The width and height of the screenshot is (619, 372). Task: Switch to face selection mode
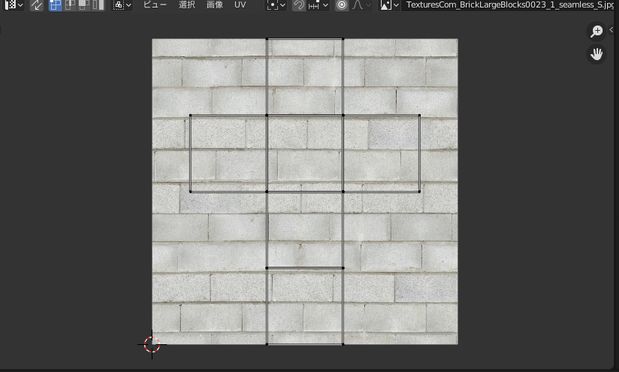pos(83,5)
